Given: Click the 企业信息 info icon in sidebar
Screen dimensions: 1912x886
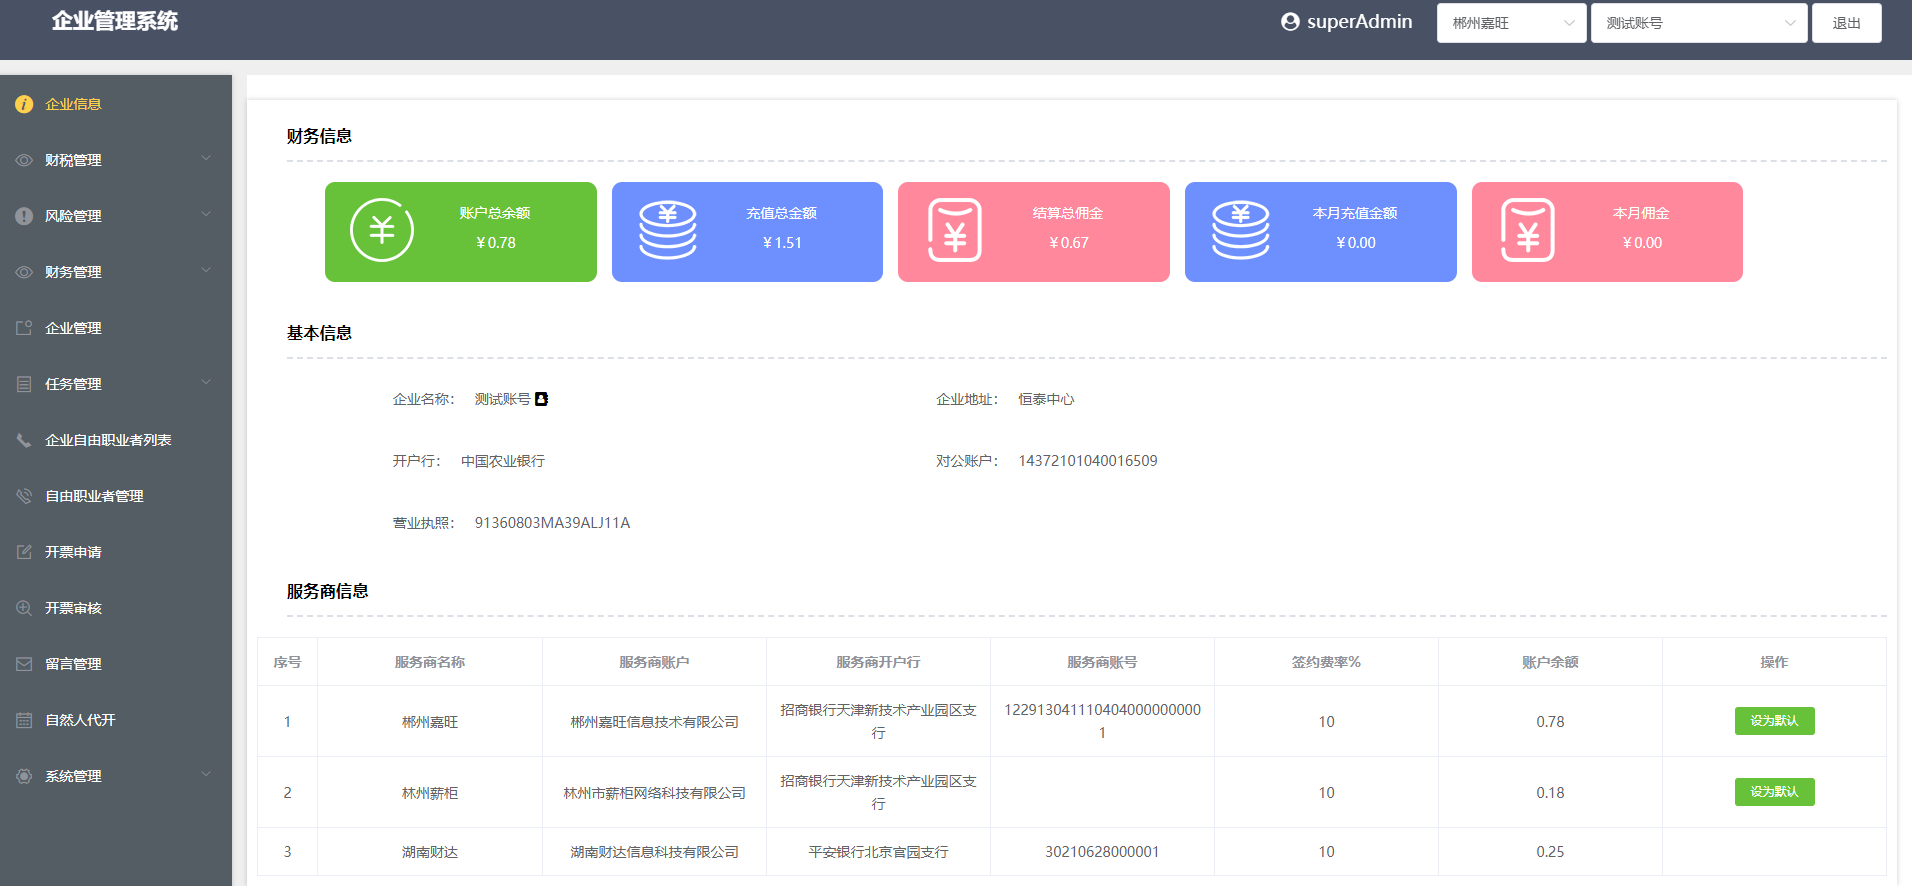Looking at the screenshot, I should click(24, 104).
